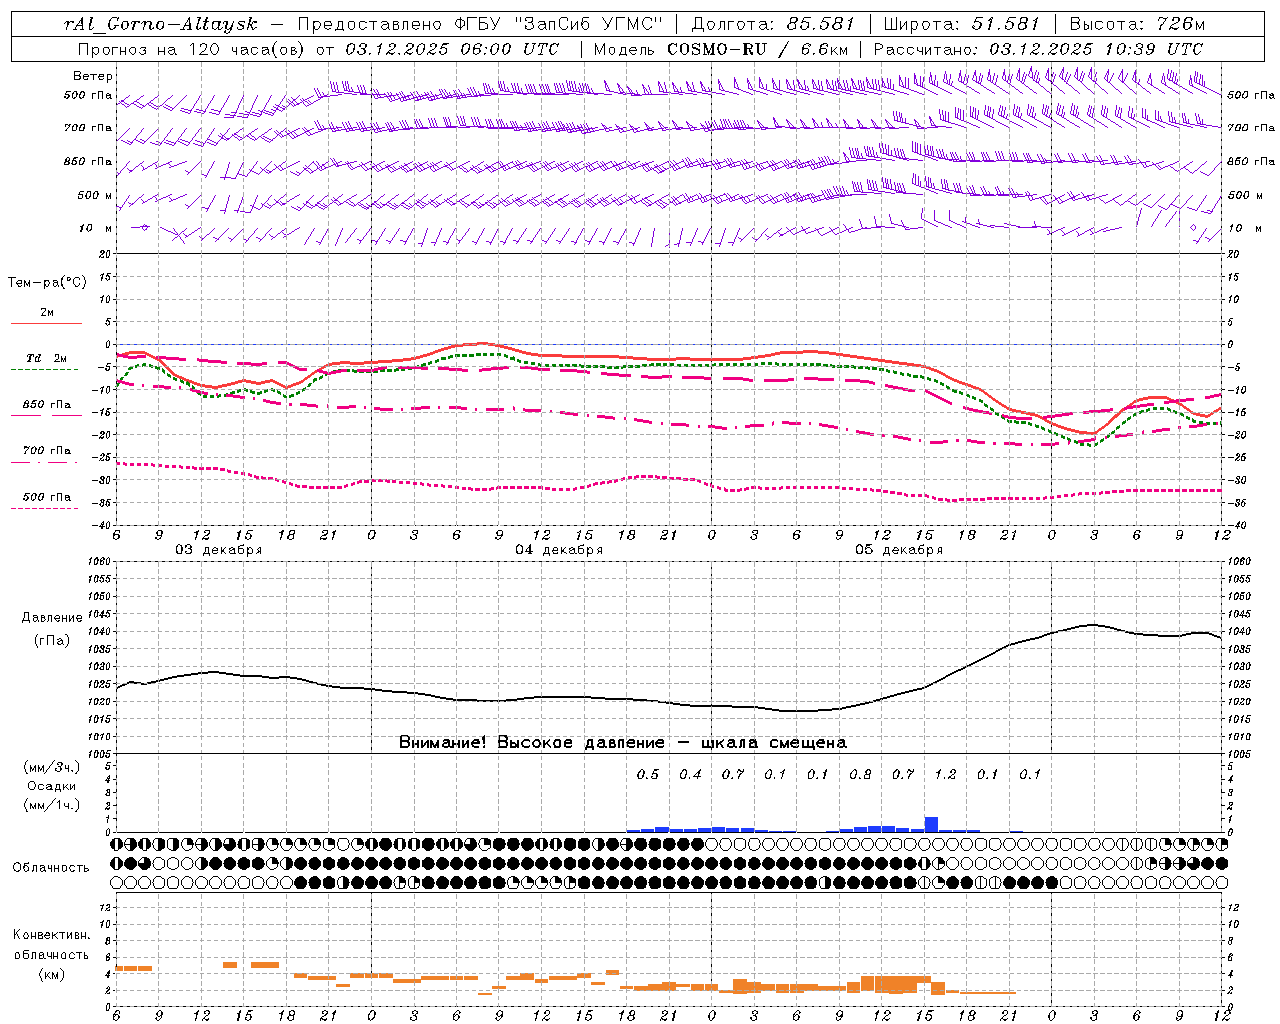Viewport: 1280px width, 1024px height.
Task: Click the 500 гПа temperature legend entry
Action: click(x=47, y=497)
